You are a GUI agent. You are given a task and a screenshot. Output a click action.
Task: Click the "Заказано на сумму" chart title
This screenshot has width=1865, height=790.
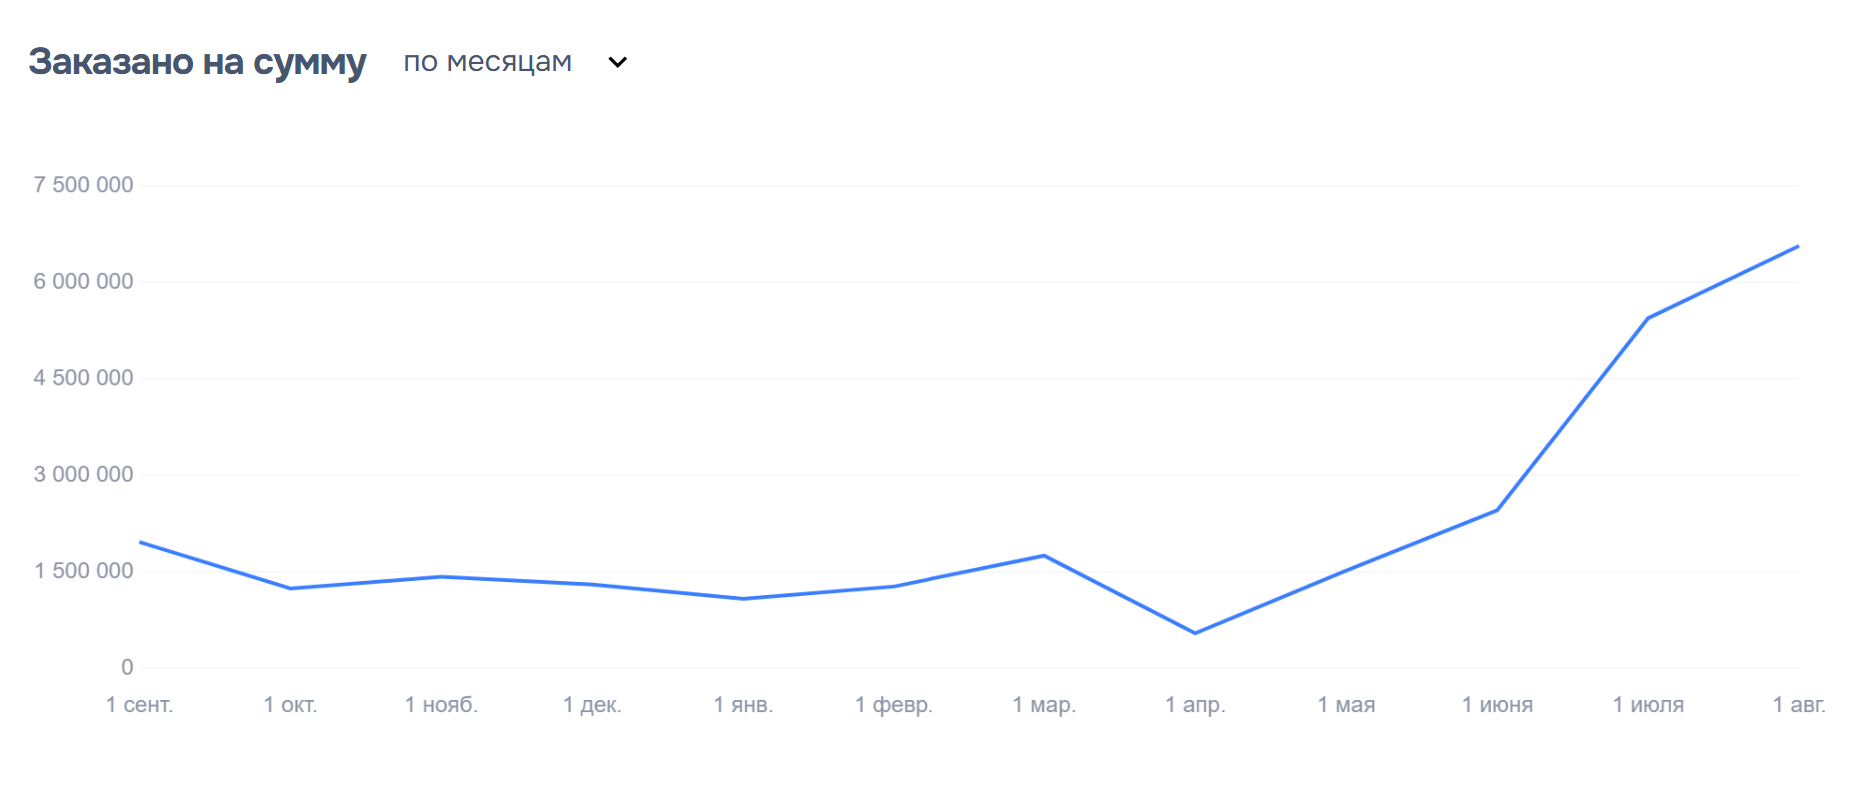tap(197, 62)
